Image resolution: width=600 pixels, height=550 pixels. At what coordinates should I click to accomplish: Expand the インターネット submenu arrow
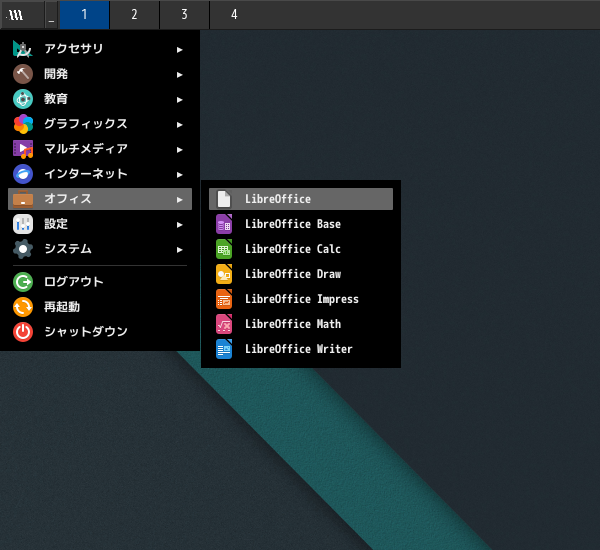[180, 174]
